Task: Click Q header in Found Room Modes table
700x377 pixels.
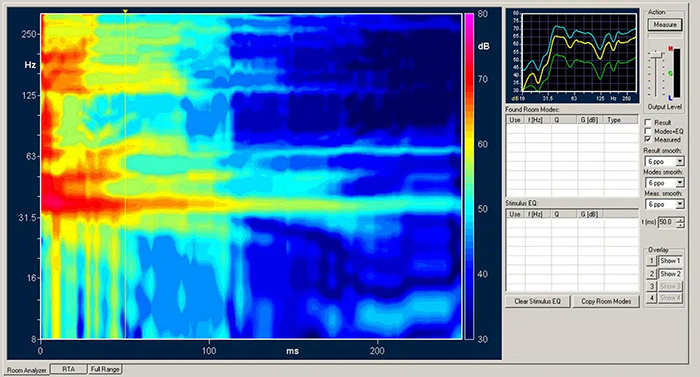Action: point(564,120)
